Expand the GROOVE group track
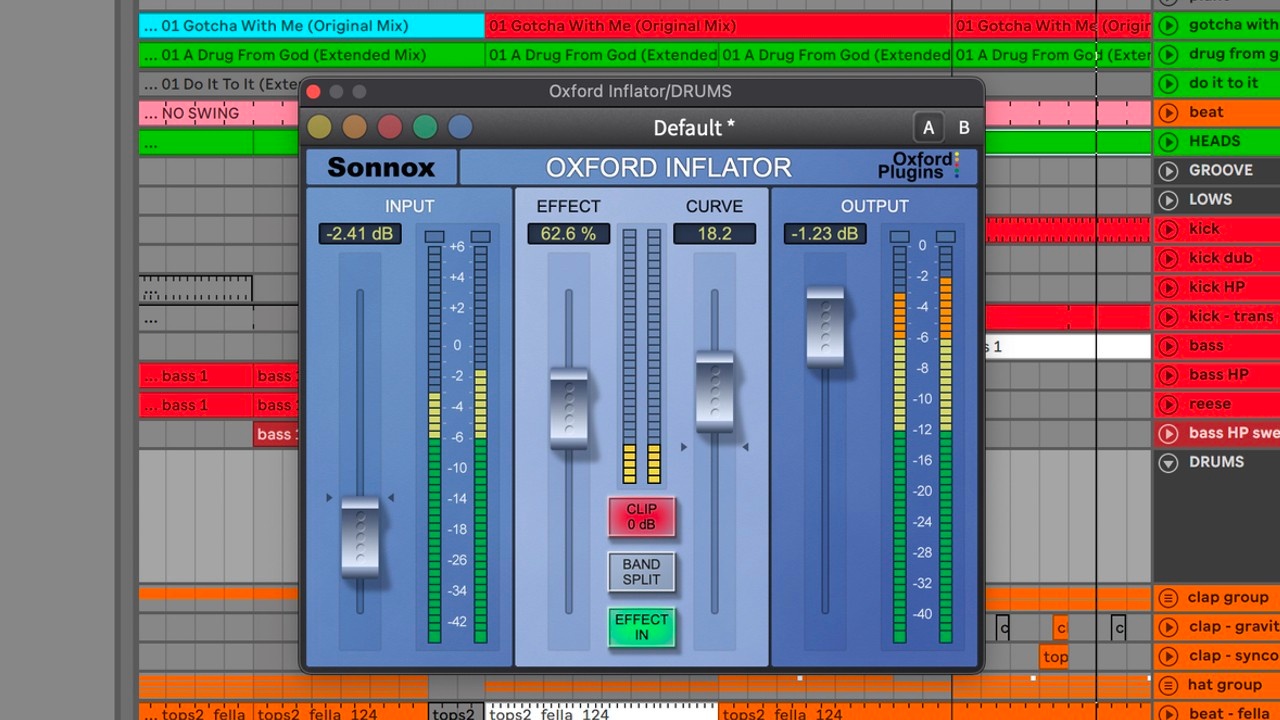Image resolution: width=1280 pixels, height=720 pixels. click(x=1168, y=170)
